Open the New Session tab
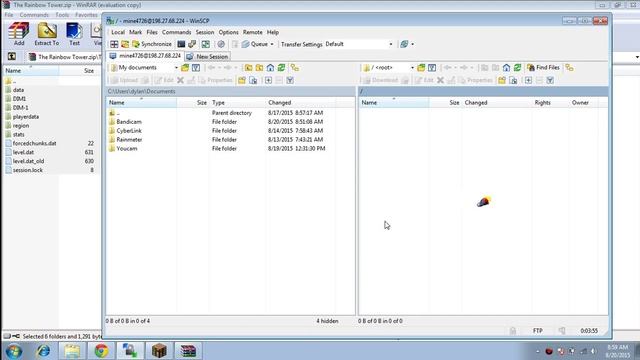The width and height of the screenshot is (640, 360). click(x=207, y=56)
